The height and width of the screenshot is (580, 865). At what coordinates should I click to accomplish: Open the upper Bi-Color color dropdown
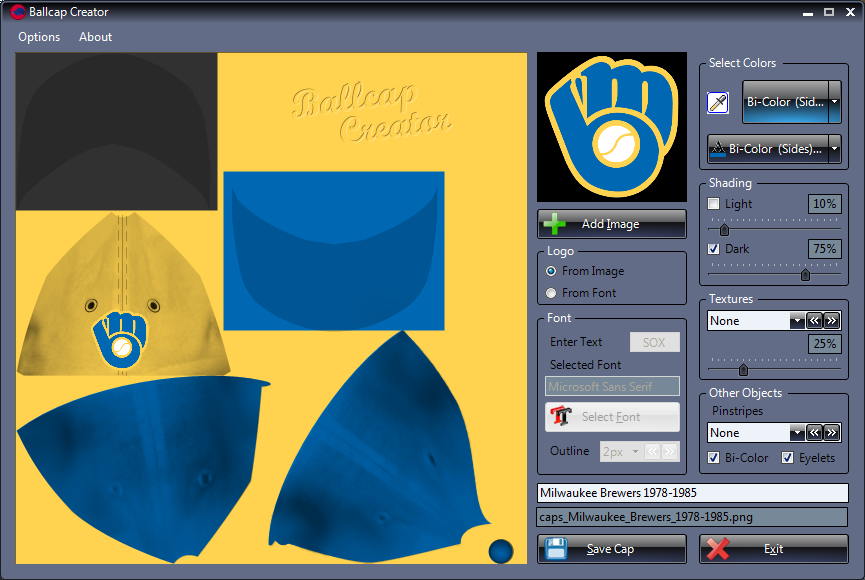tap(834, 102)
